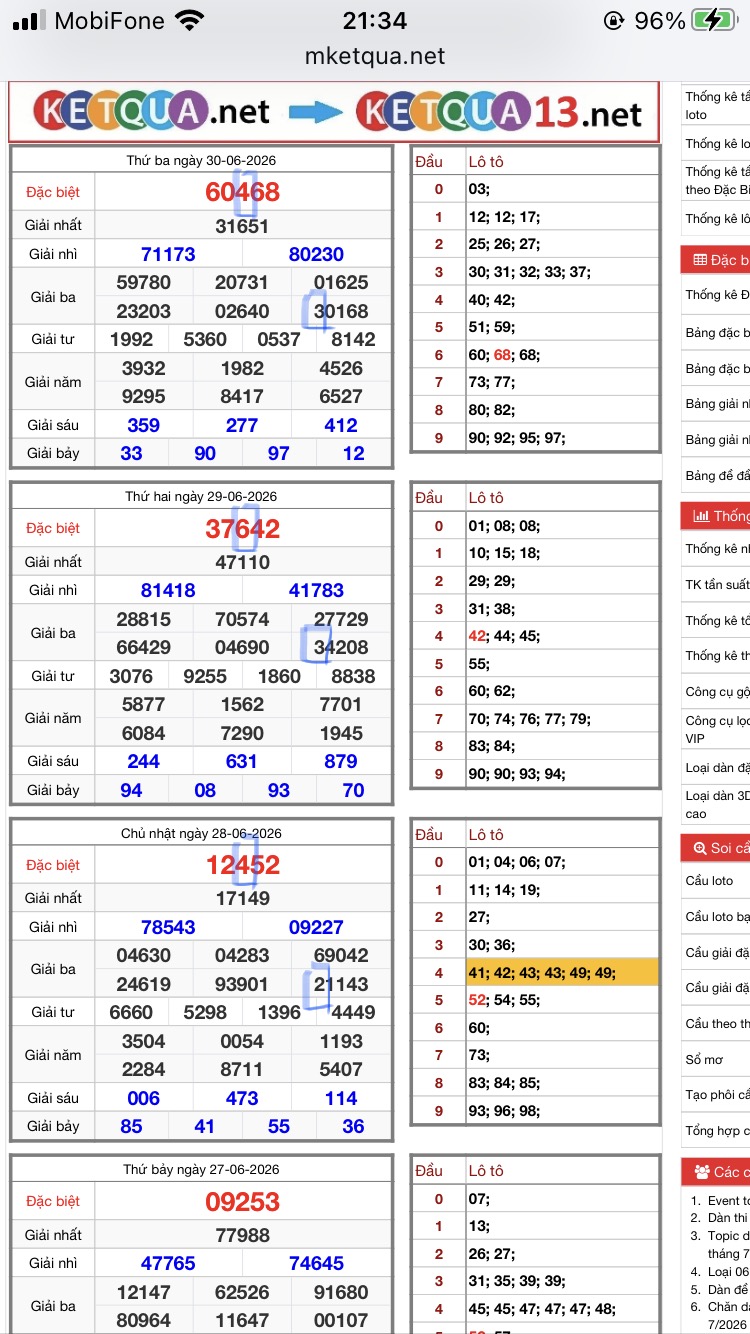Select the date header 'Chủ nhật ngày 28-06-2026'

201,833
